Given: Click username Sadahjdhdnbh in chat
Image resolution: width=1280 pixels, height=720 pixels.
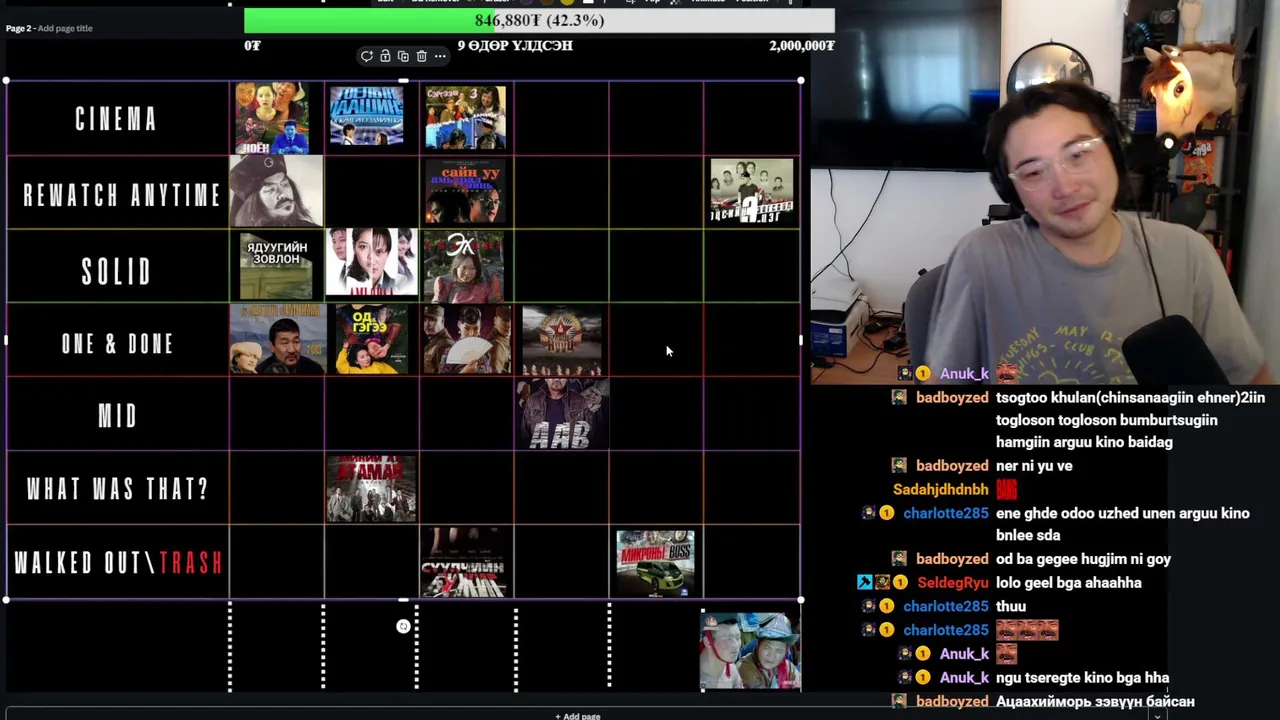Looking at the screenshot, I should click(940, 489).
